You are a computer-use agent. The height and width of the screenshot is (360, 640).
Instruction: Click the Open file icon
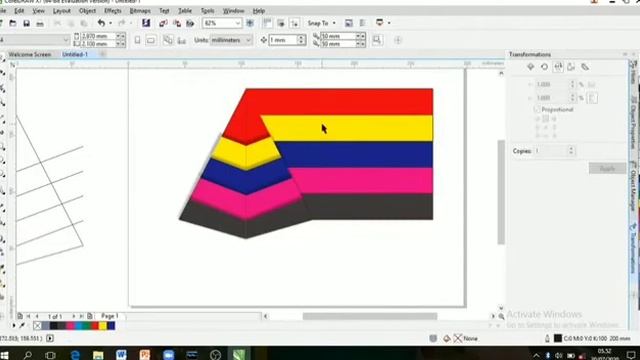pyautogui.click(x=13, y=24)
